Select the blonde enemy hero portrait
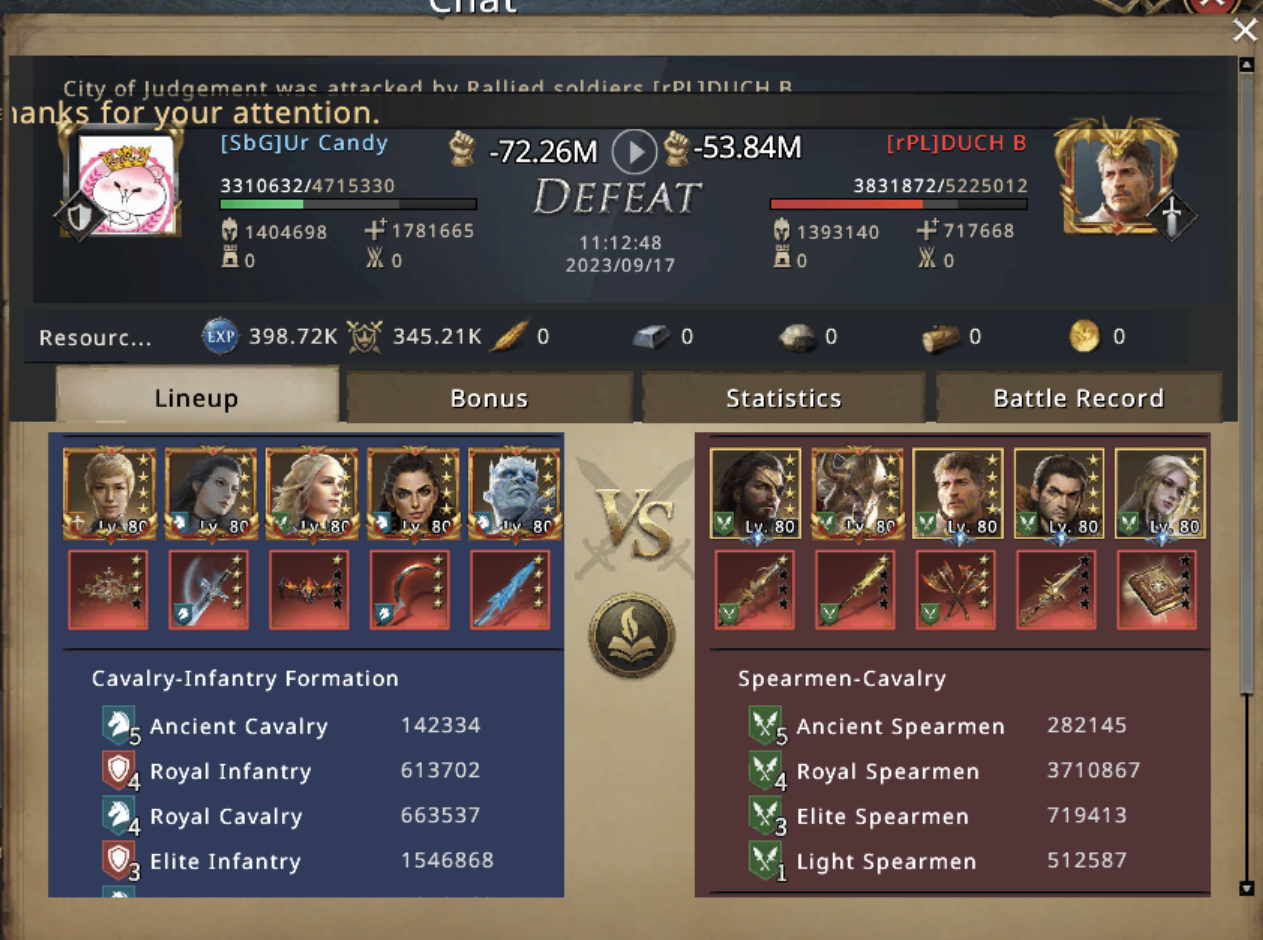This screenshot has width=1263, height=940. [x=1160, y=494]
